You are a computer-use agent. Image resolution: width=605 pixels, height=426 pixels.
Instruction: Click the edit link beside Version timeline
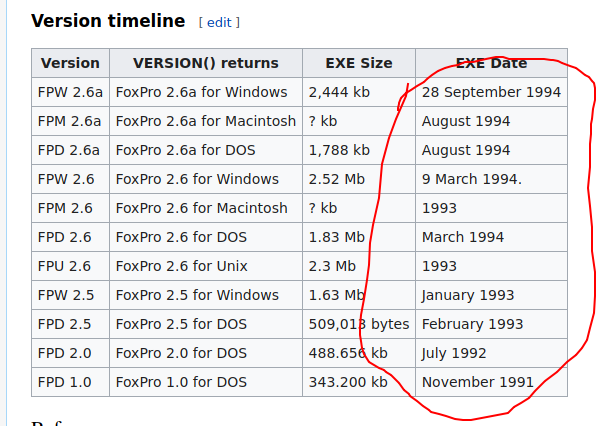pos(219,22)
